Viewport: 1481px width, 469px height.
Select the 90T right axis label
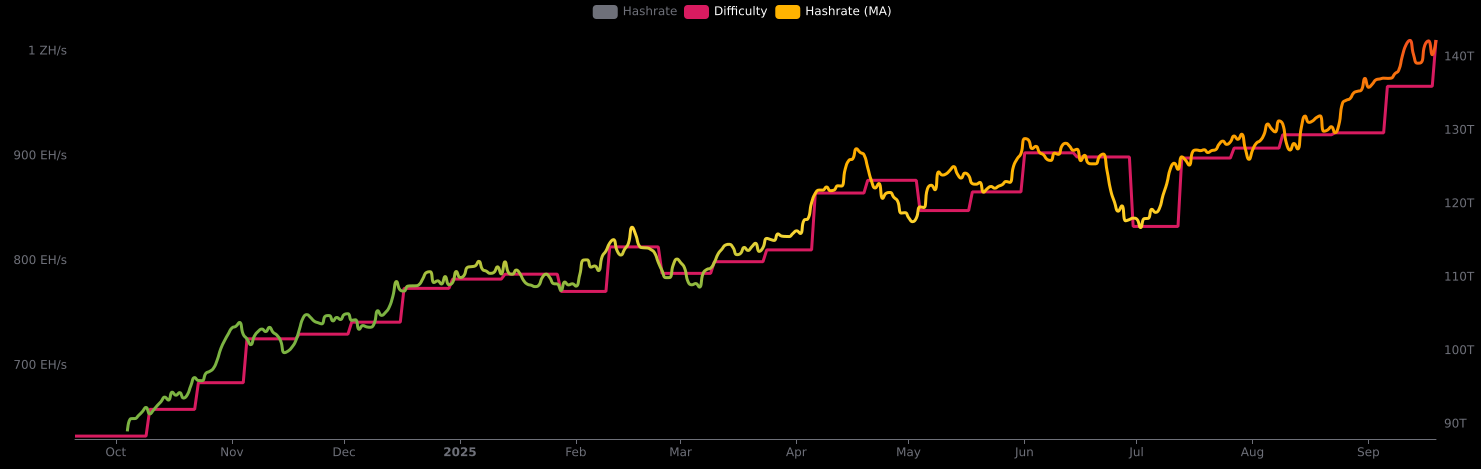click(1455, 424)
